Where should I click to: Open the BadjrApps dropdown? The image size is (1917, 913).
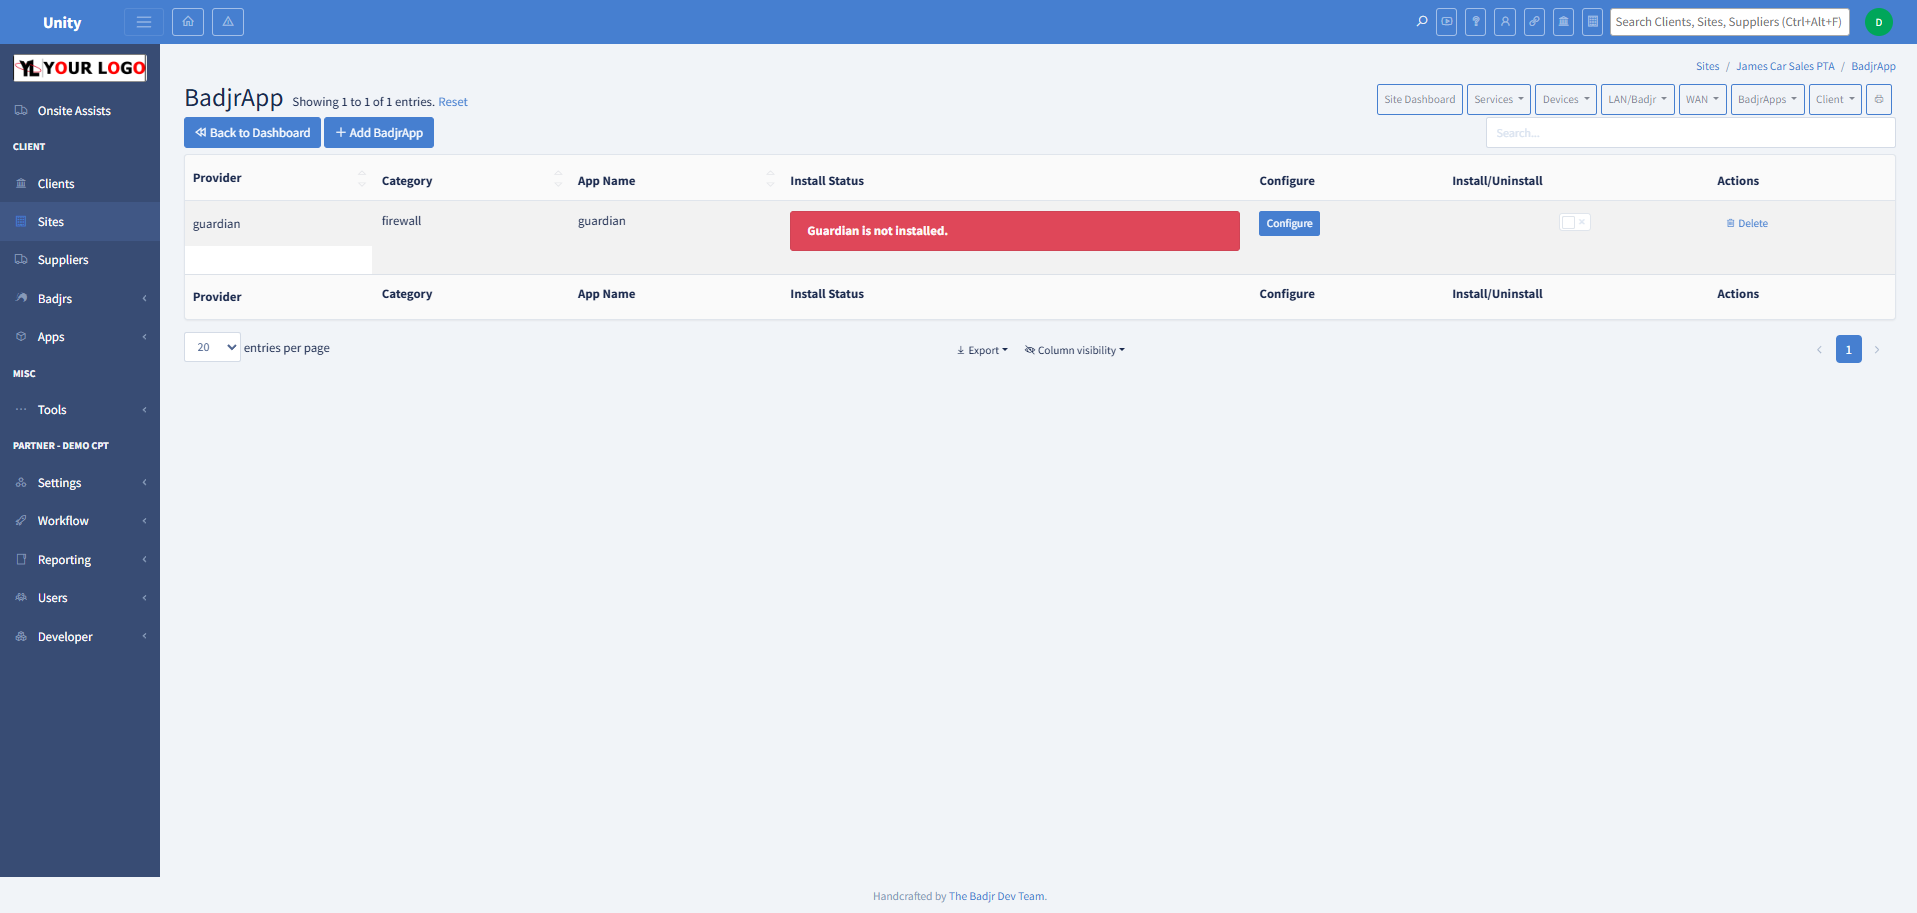[1768, 99]
